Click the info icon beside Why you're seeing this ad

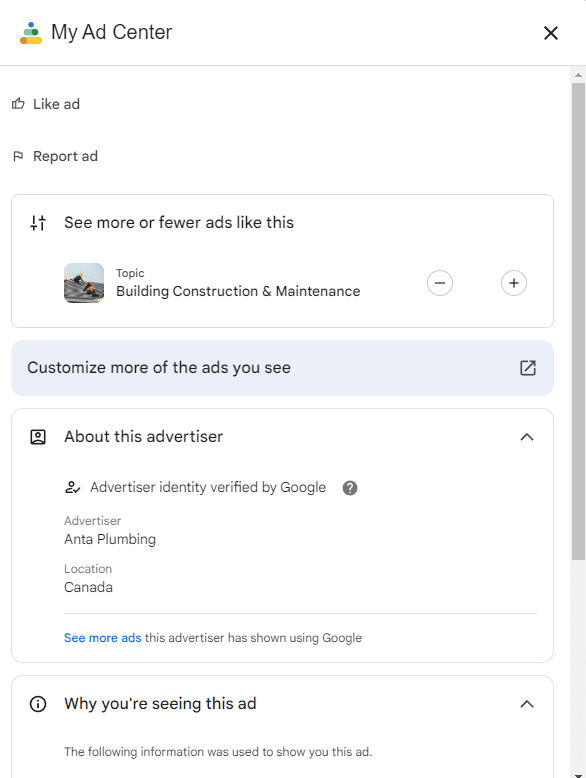(38, 704)
